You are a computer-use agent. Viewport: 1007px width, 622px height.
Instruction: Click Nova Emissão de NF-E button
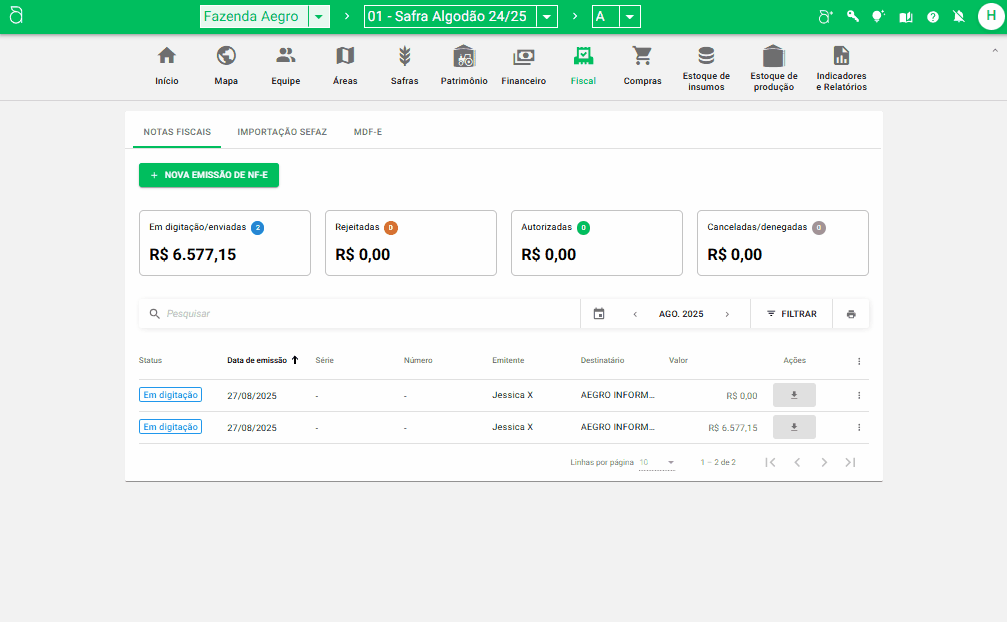point(209,175)
